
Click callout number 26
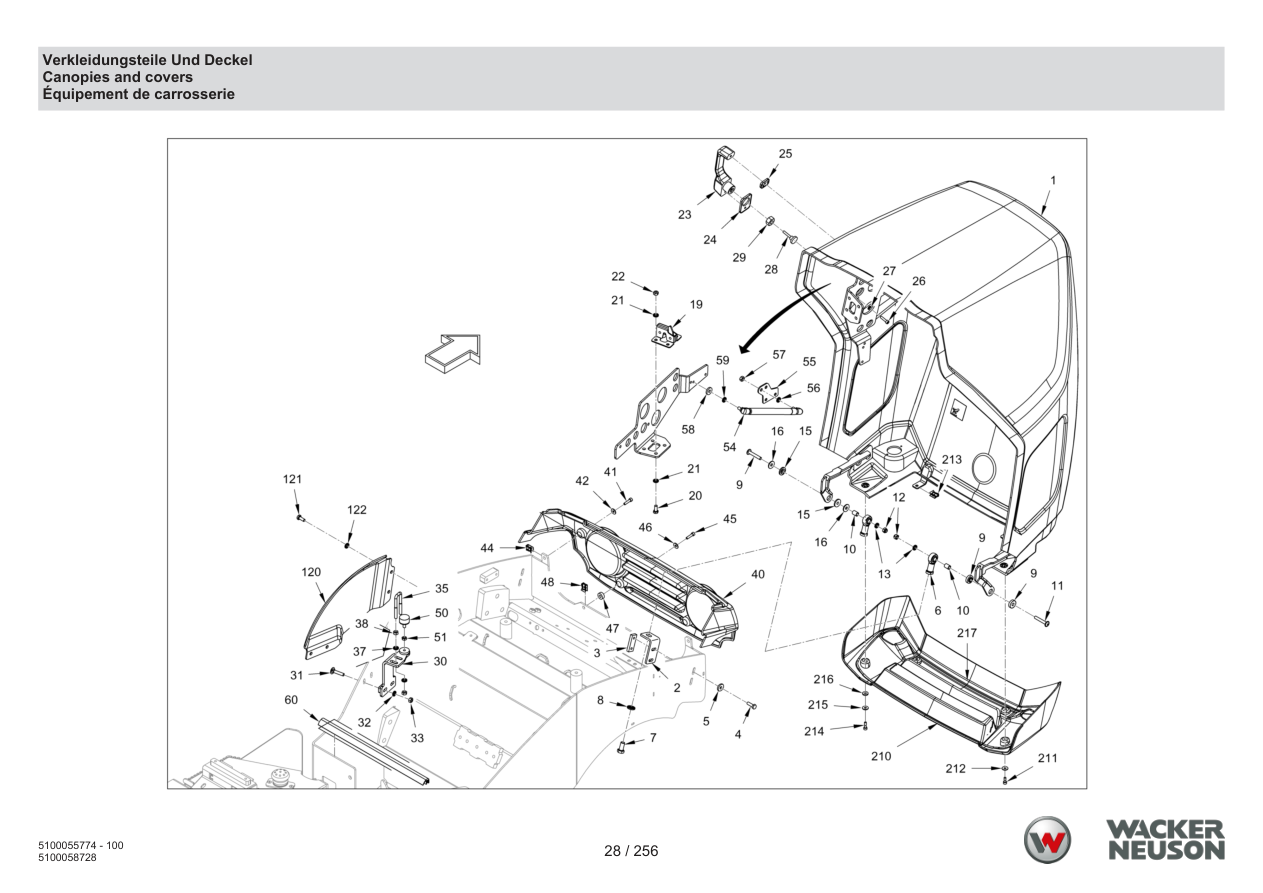point(918,281)
